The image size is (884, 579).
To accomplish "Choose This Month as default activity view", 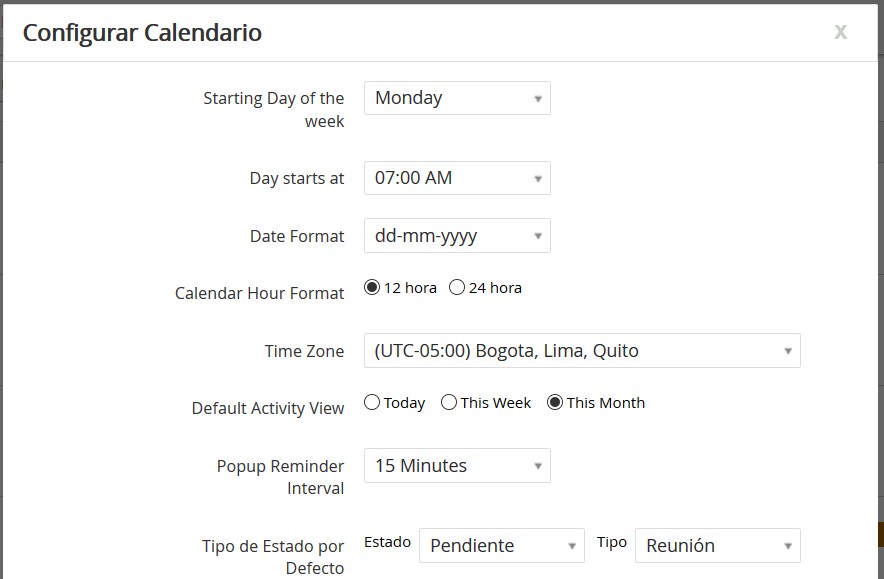I will click(x=555, y=403).
